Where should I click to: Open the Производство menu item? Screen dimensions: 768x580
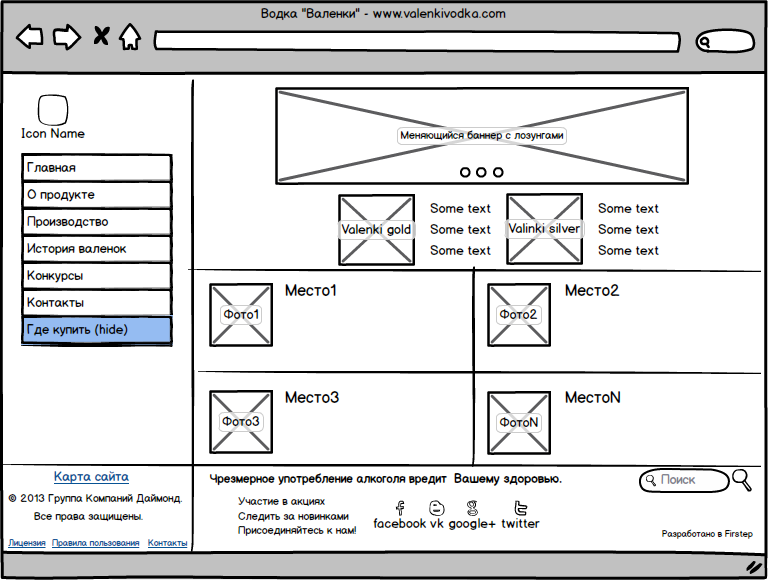pyautogui.click(x=96, y=221)
